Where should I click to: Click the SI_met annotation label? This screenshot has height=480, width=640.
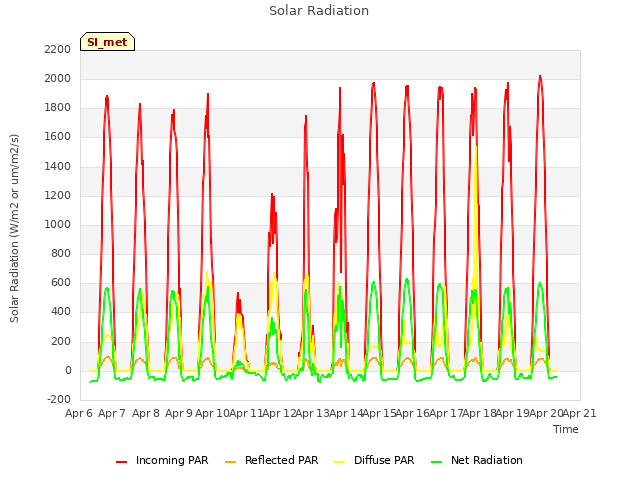click(107, 42)
